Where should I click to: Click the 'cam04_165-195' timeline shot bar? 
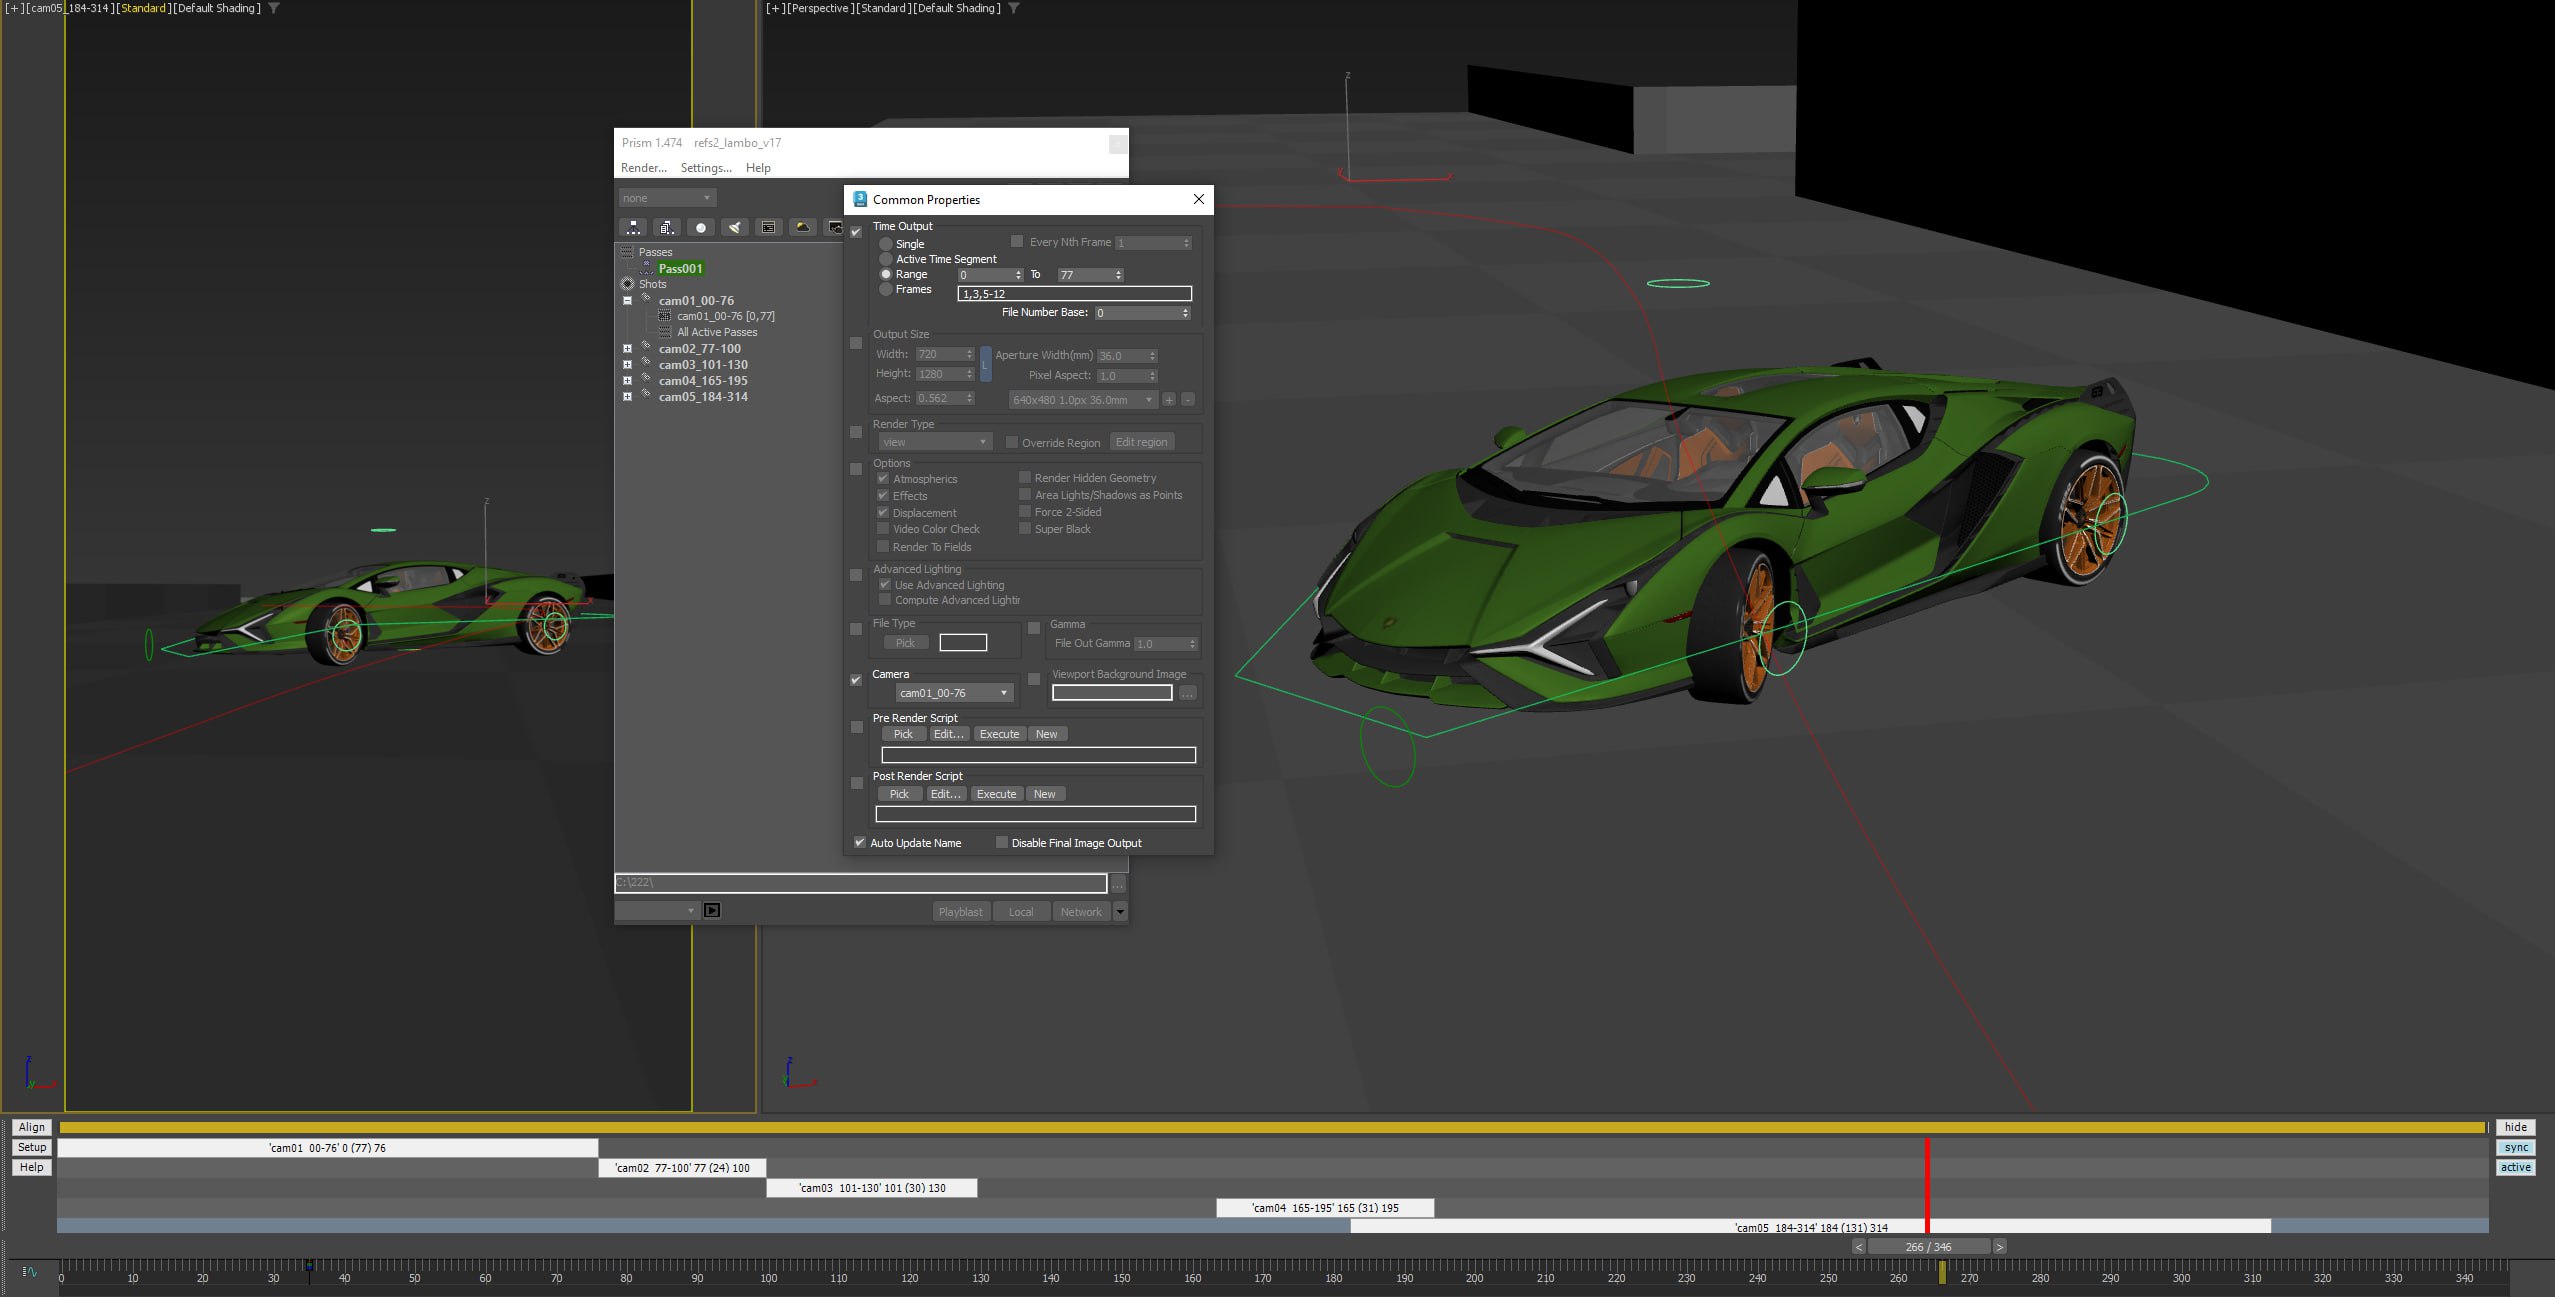pos(1325,1208)
